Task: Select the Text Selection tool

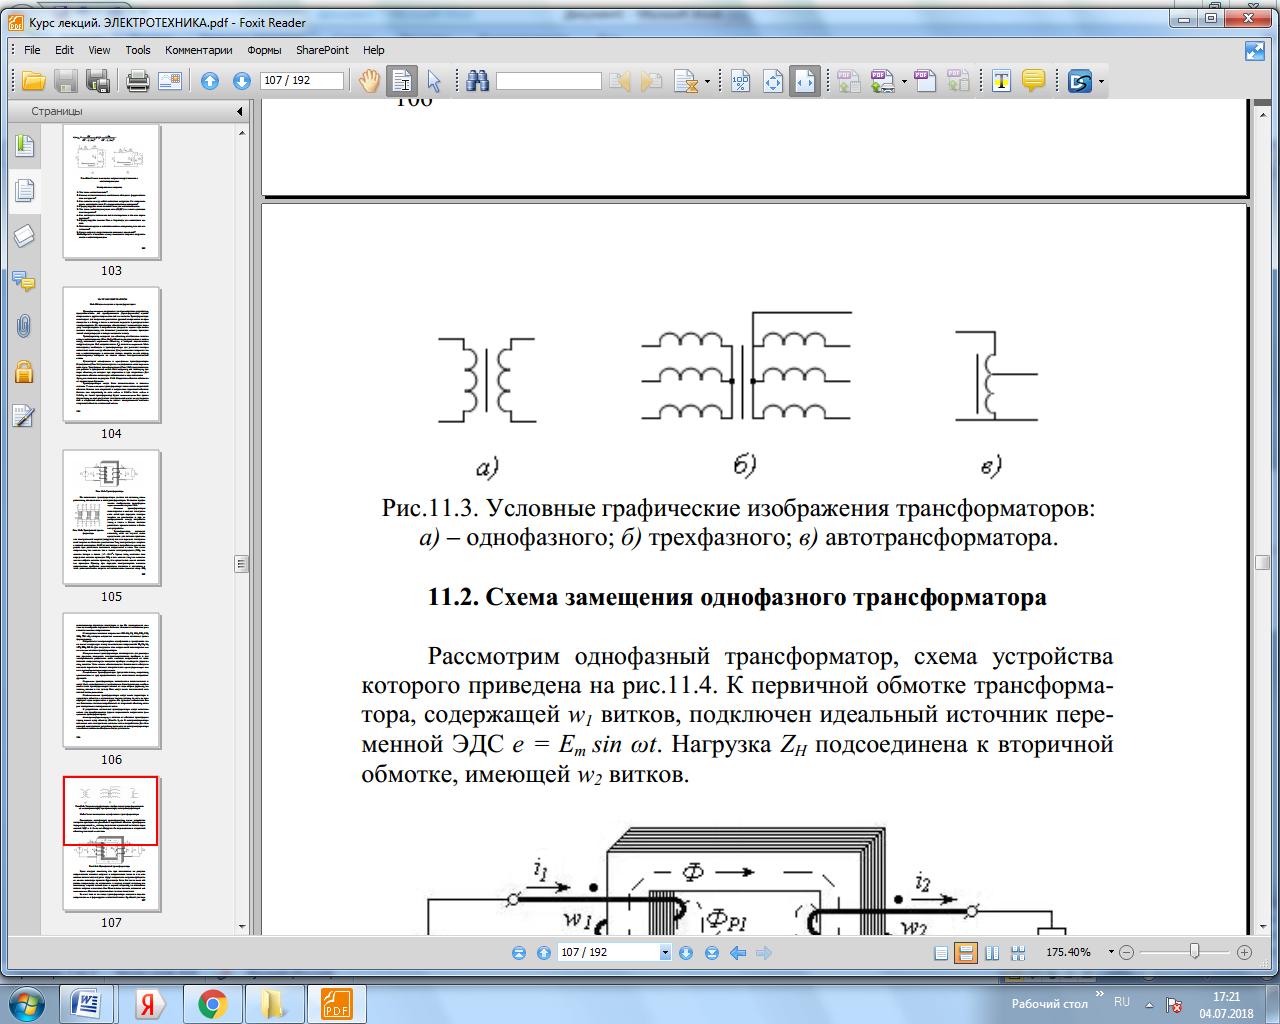Action: click(402, 81)
